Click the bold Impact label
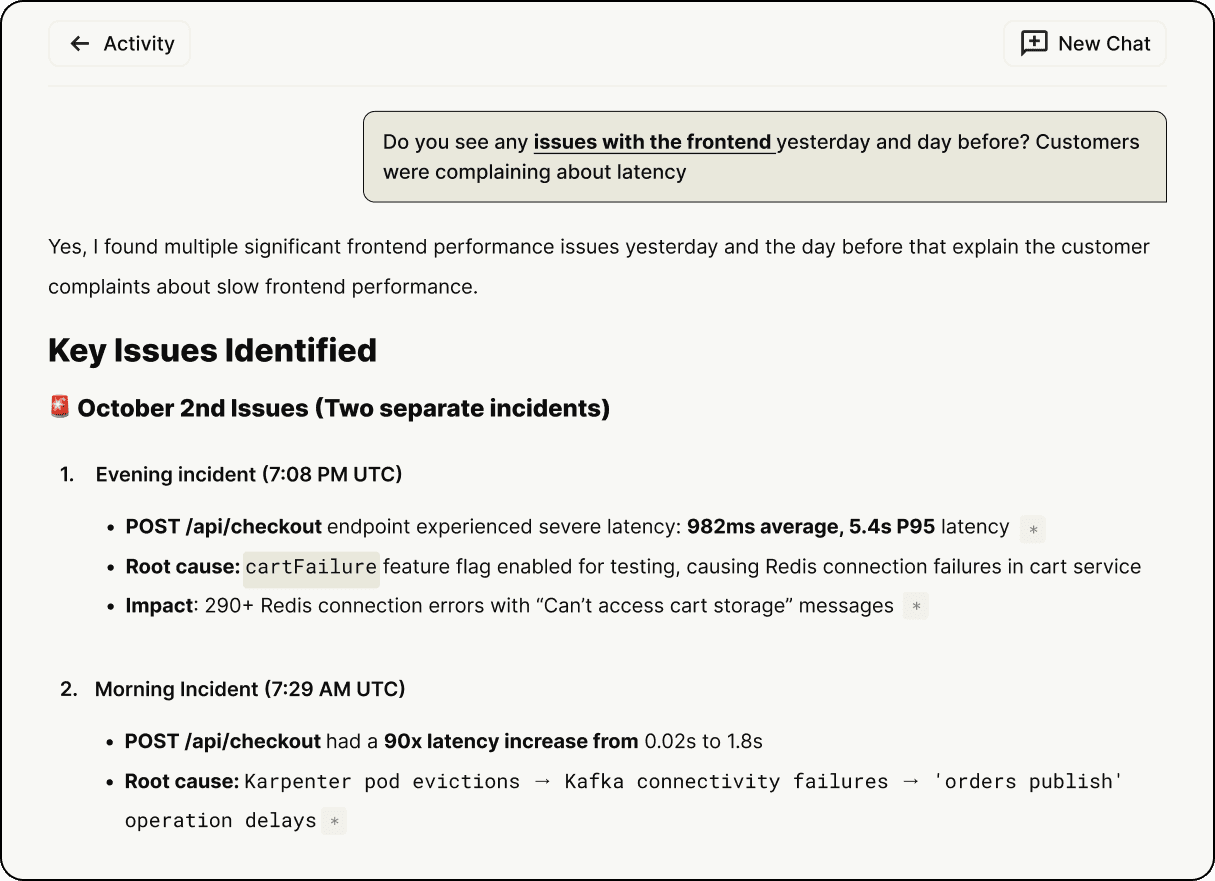 point(159,606)
